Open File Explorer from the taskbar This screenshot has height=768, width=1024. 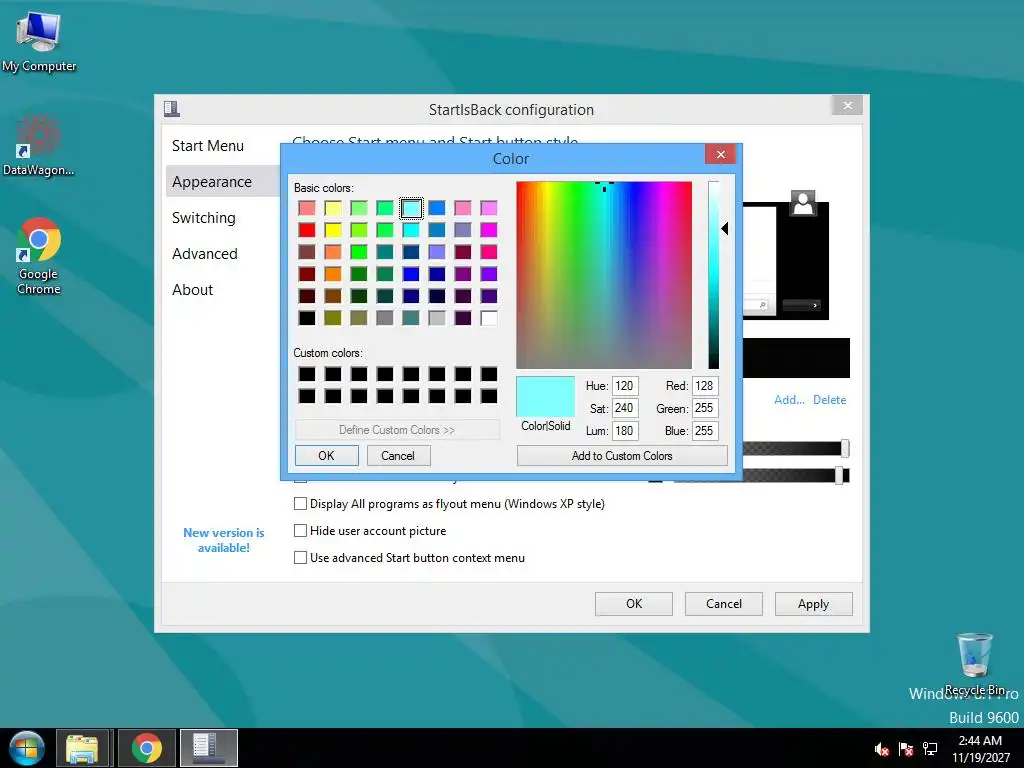(x=82, y=748)
